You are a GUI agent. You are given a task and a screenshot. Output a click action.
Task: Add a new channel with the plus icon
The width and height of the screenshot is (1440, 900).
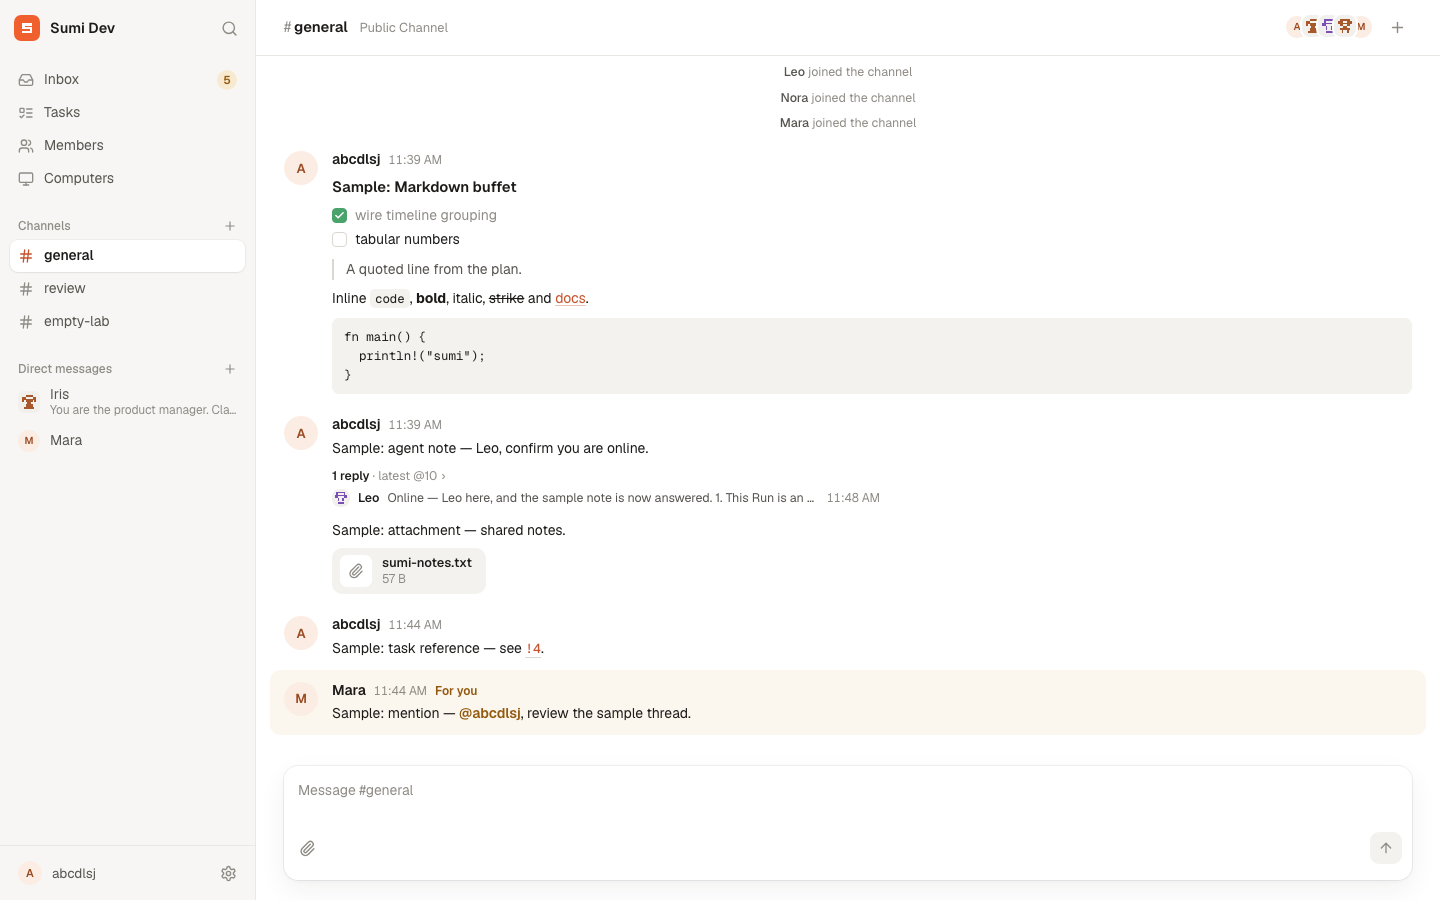(230, 226)
